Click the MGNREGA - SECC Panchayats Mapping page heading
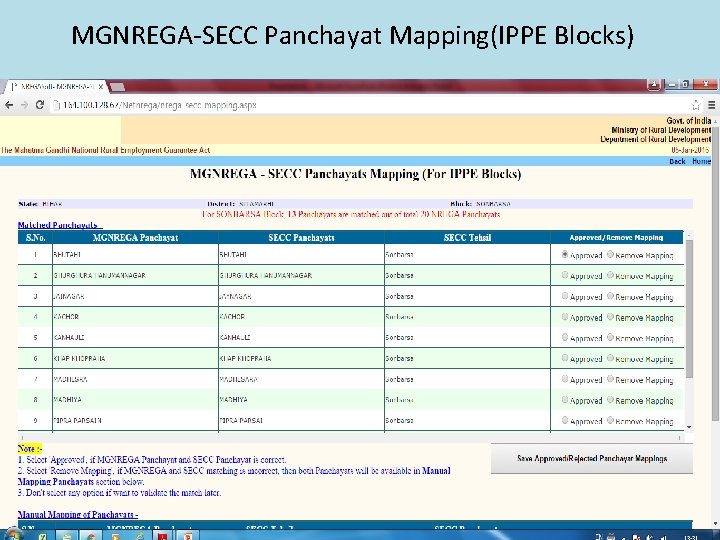The image size is (720, 540). point(355,174)
